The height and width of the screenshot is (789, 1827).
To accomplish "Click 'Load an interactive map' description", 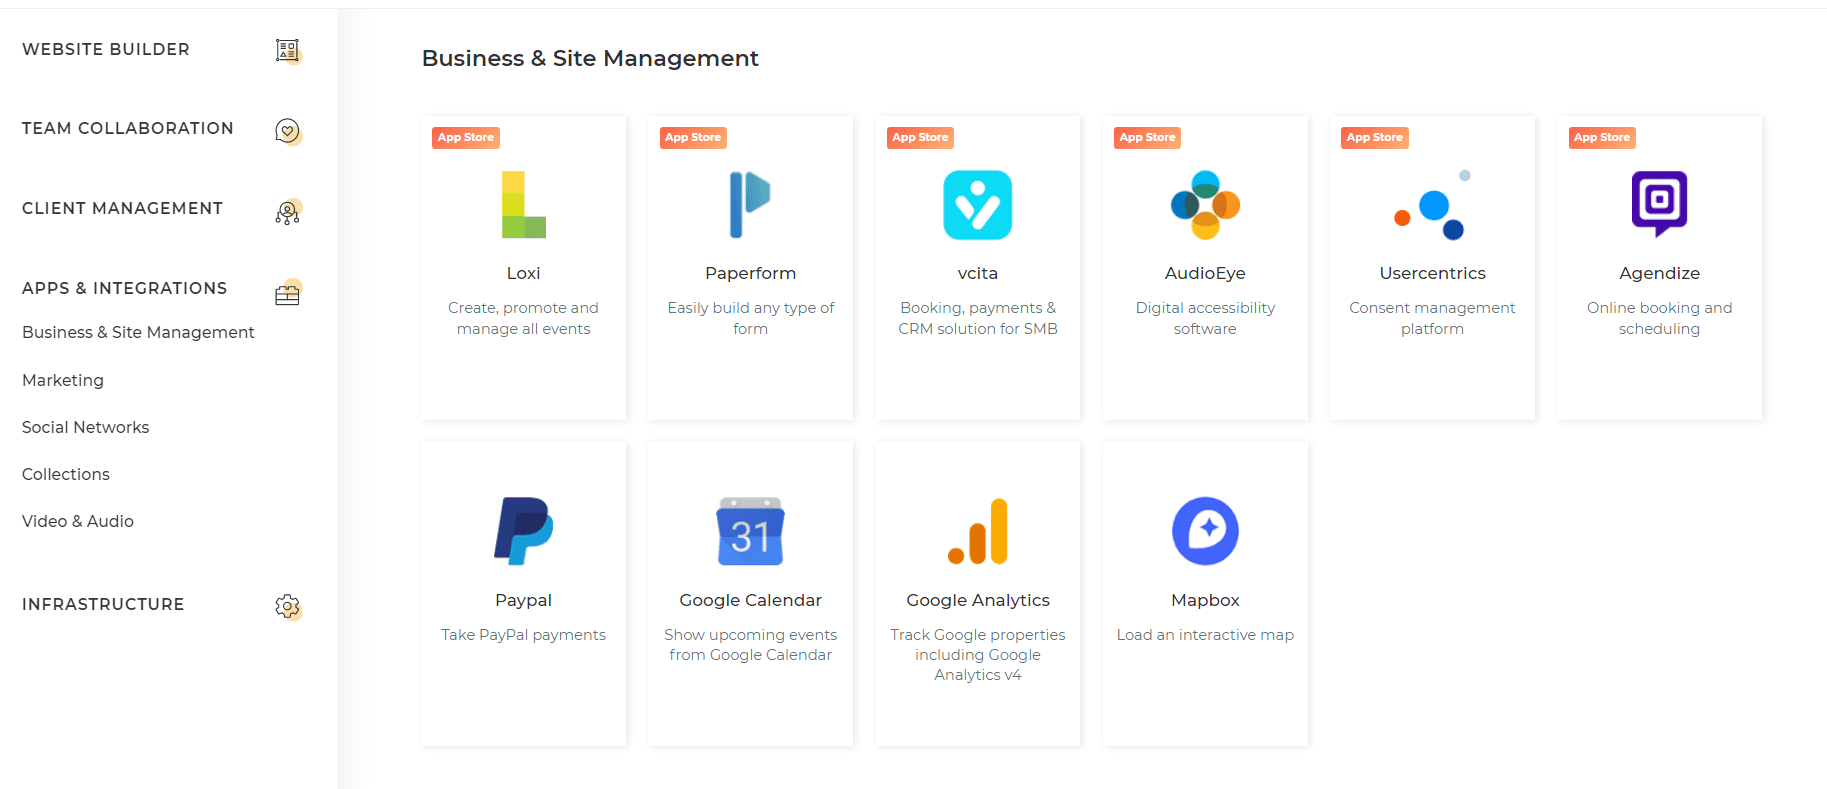I will pos(1205,635).
